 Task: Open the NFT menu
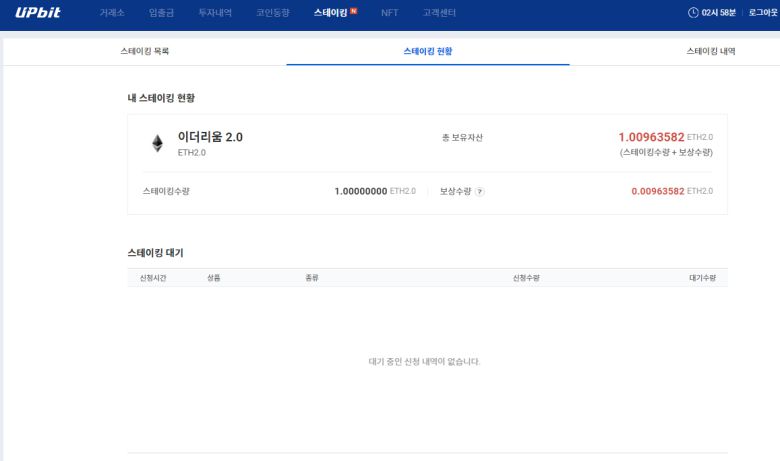390,13
